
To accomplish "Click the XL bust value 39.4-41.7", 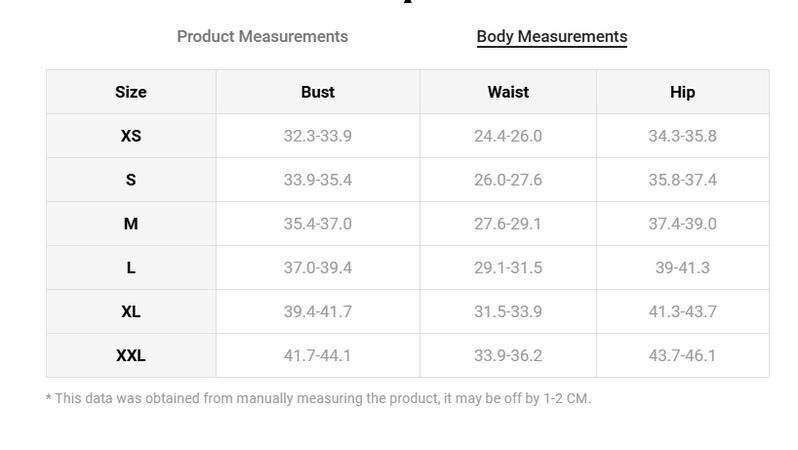I will point(318,312).
